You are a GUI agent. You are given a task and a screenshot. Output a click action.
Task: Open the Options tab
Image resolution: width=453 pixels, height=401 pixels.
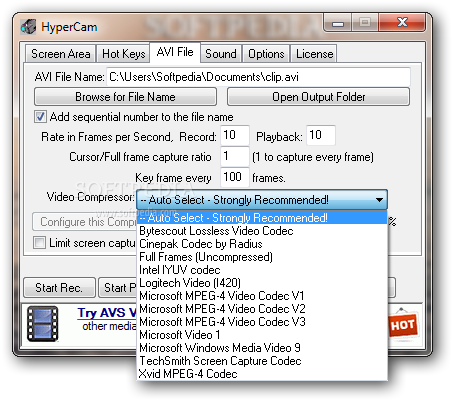click(x=266, y=54)
